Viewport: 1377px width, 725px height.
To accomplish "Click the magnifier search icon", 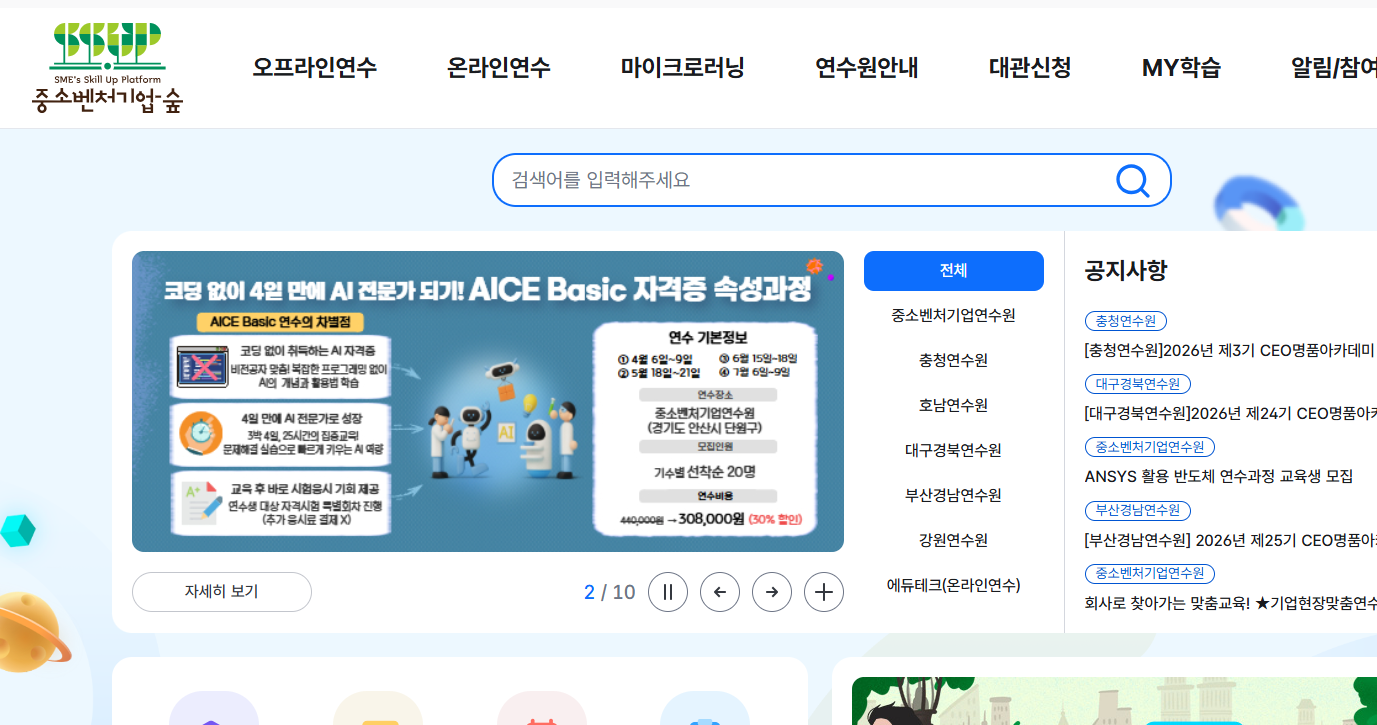I will tap(1132, 180).
